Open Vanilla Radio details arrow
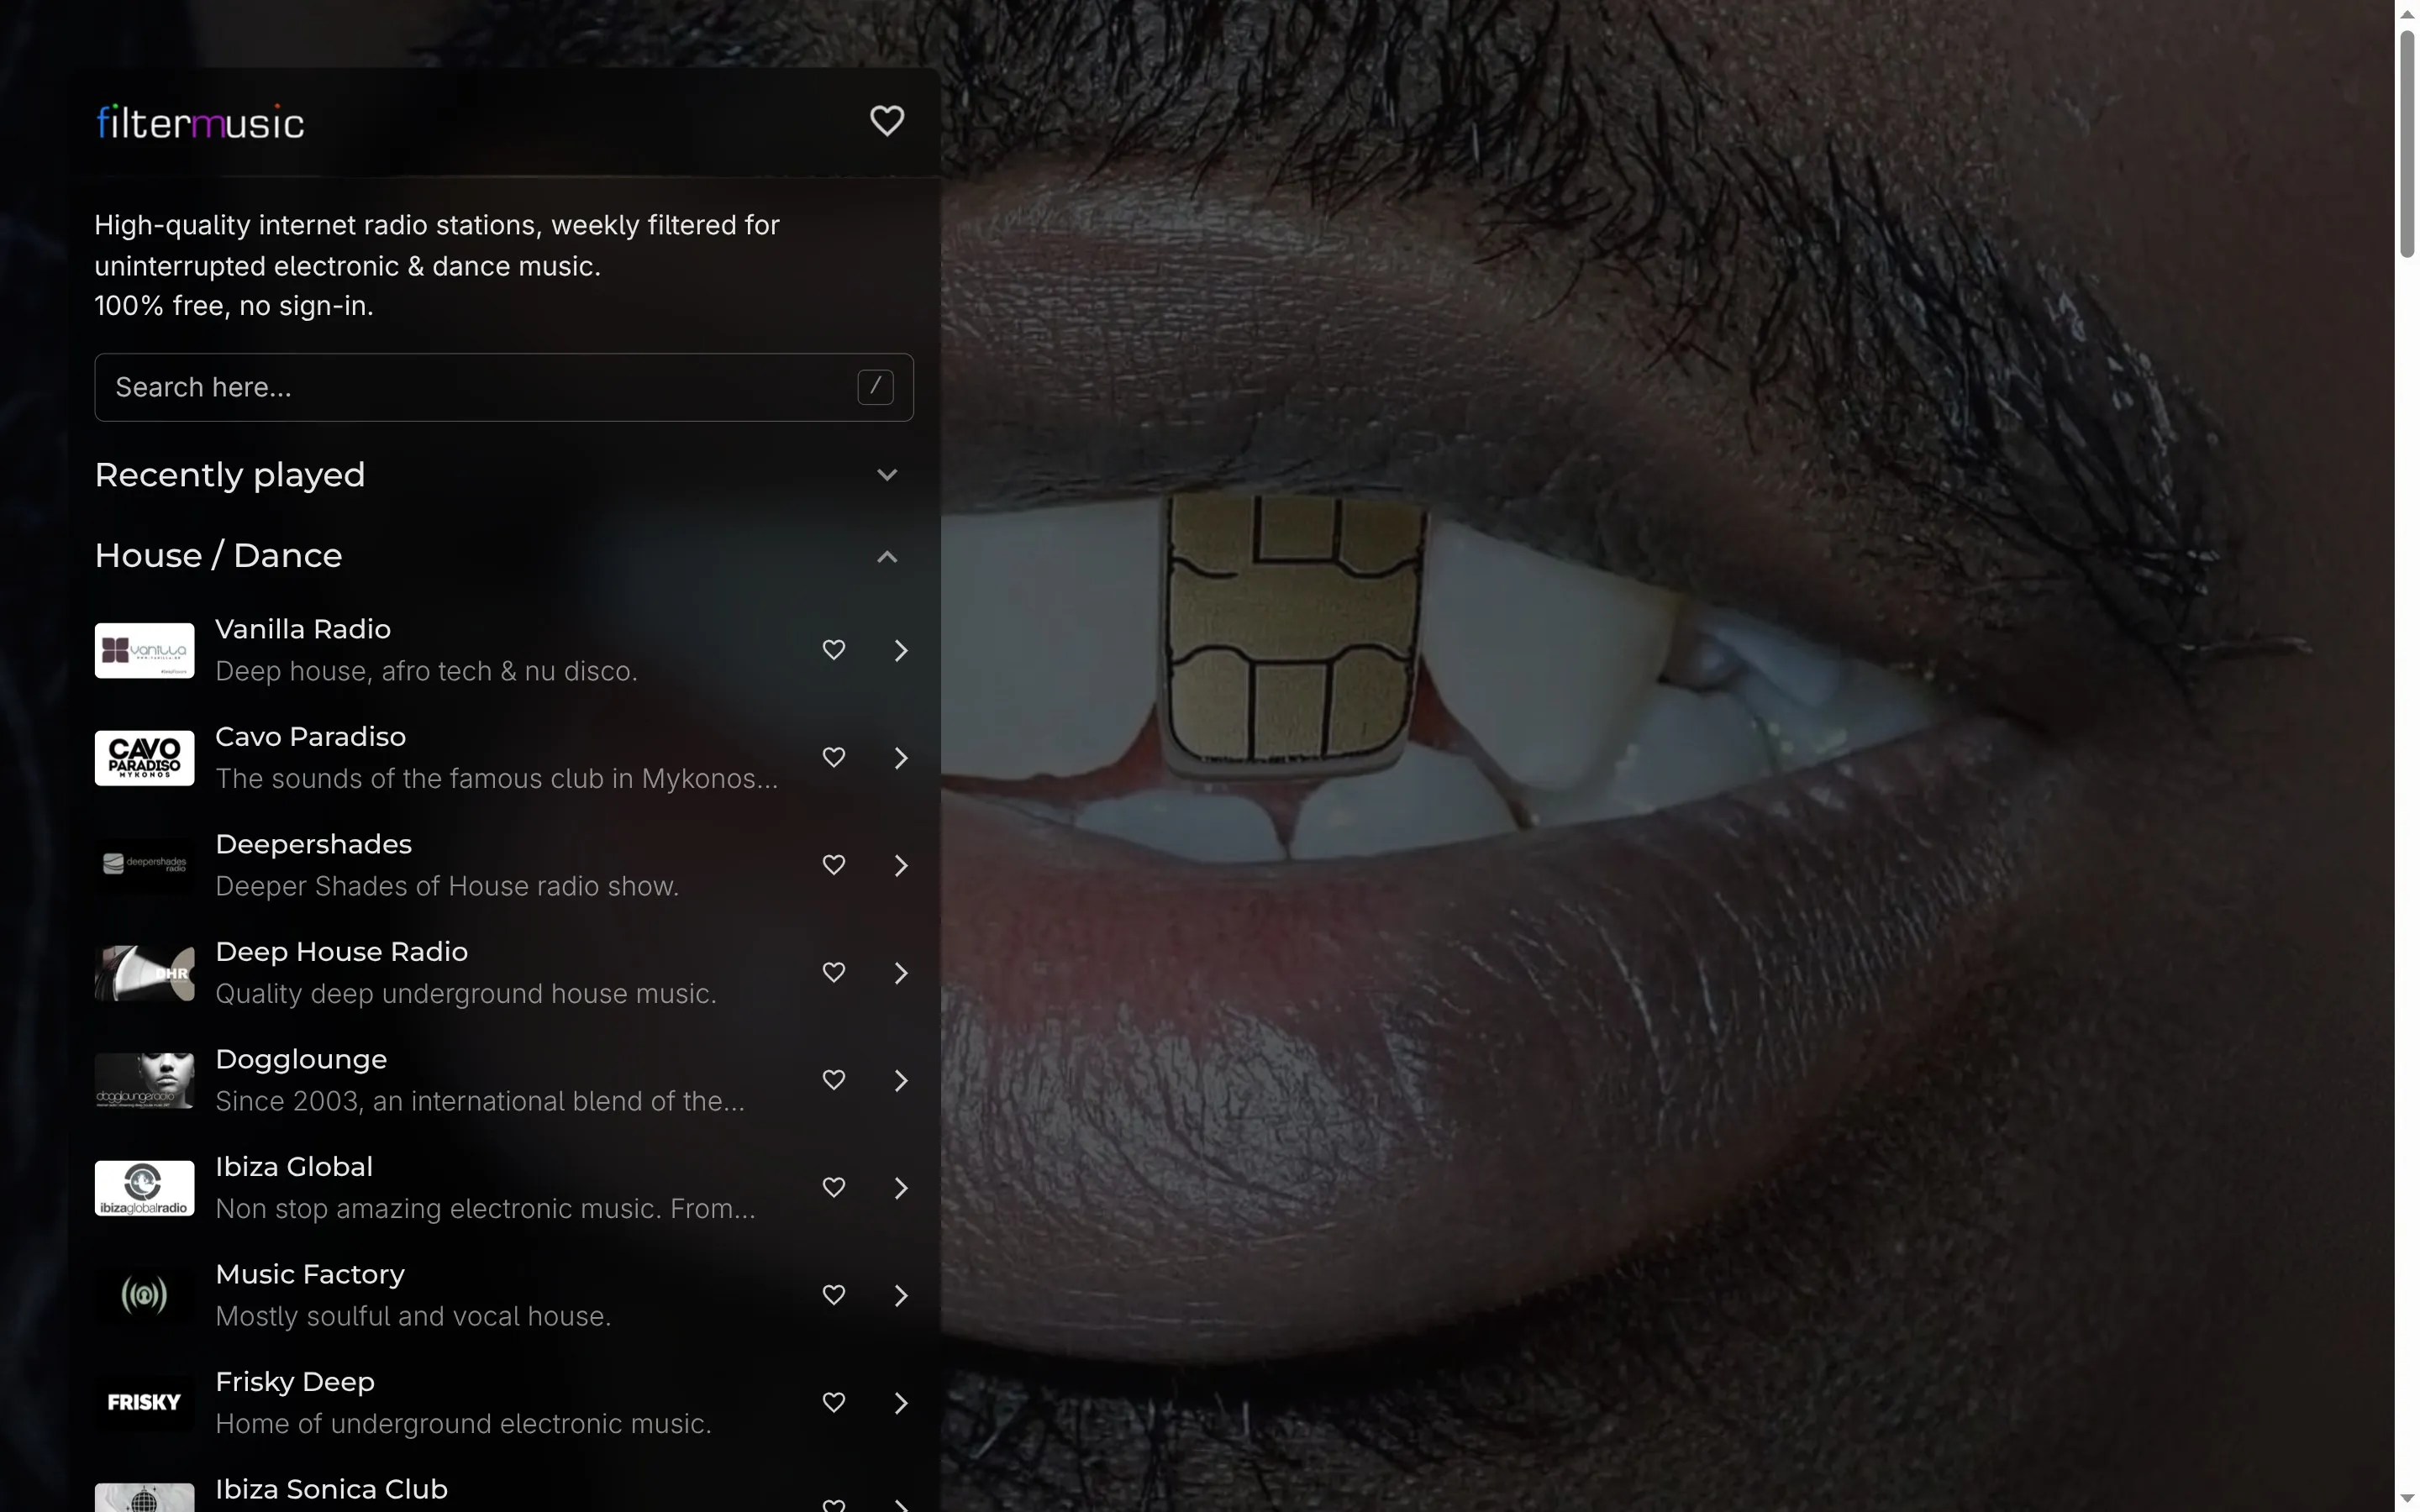The image size is (2420, 1512). pyautogui.click(x=900, y=650)
